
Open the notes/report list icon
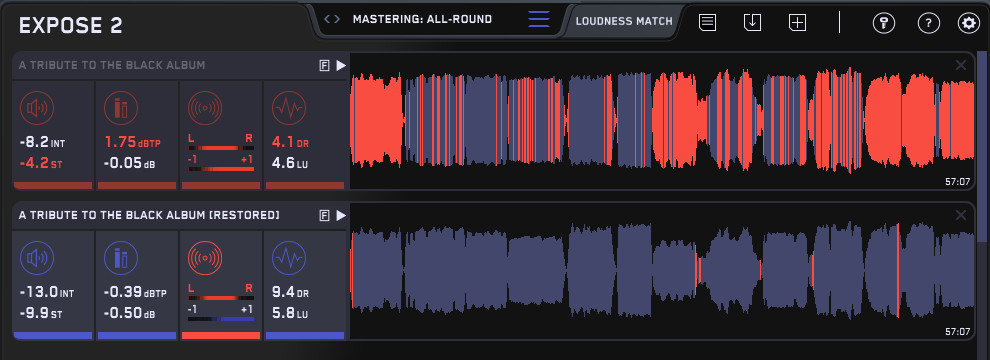[x=707, y=22]
